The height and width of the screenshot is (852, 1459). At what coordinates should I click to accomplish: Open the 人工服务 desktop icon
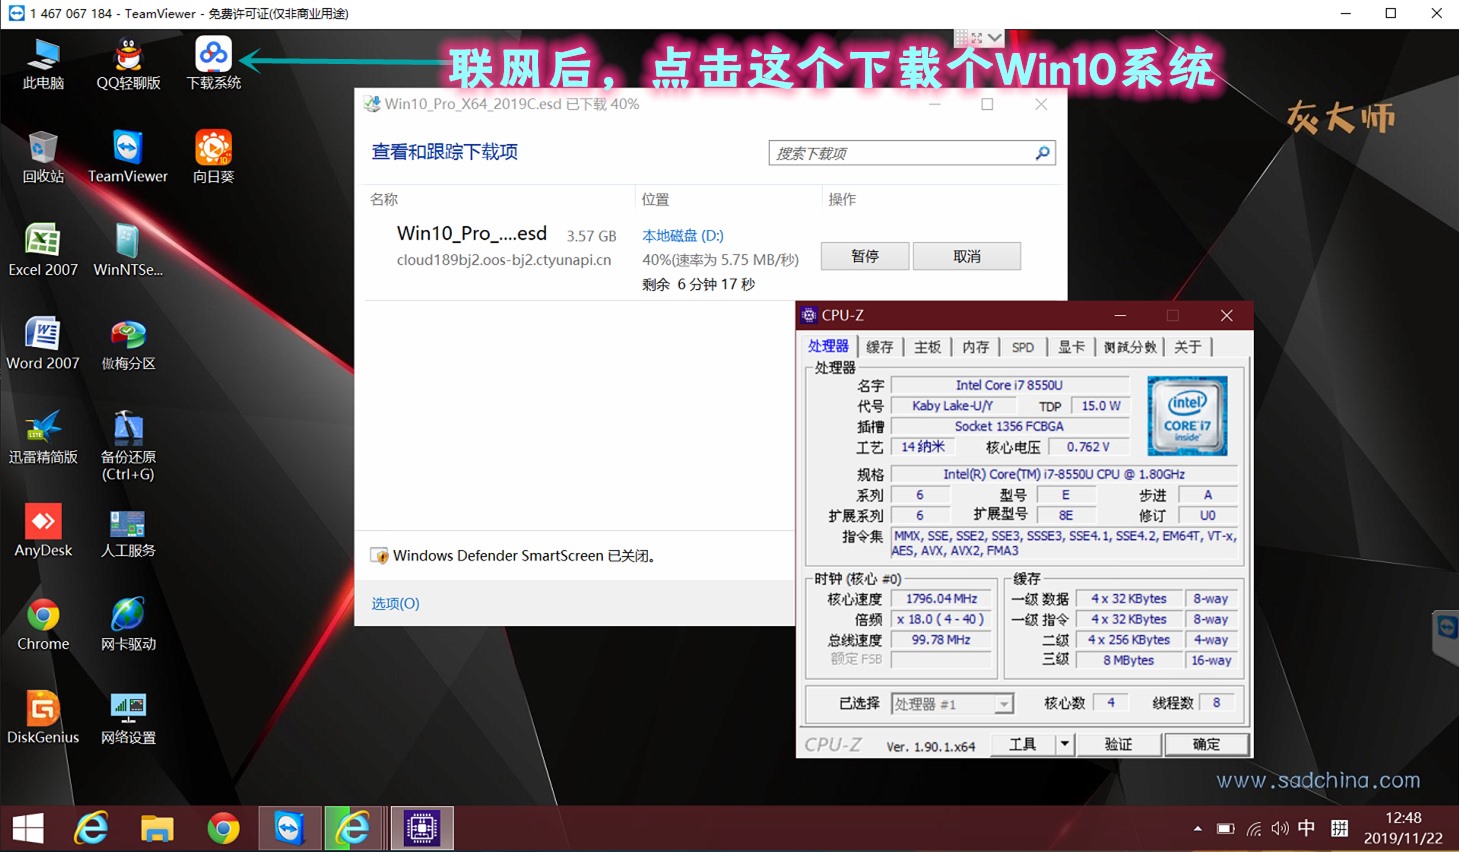(128, 531)
